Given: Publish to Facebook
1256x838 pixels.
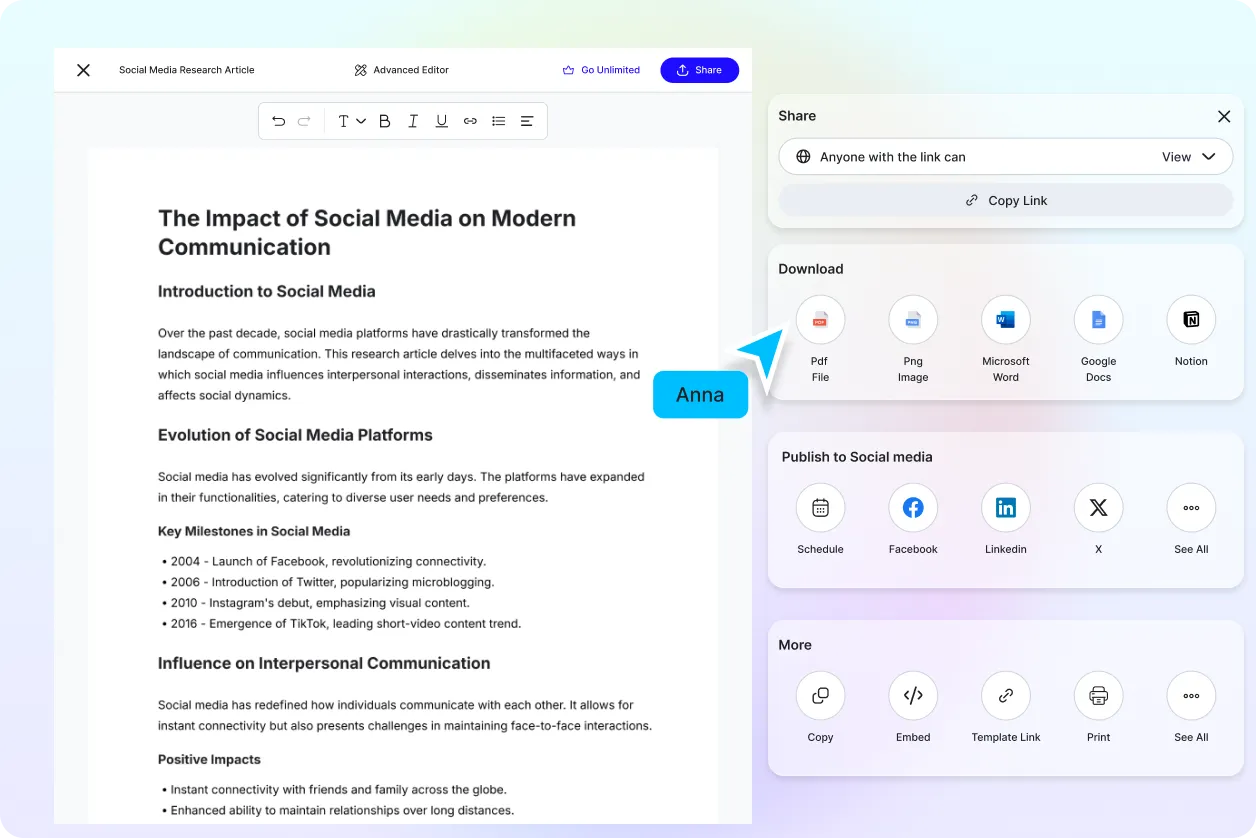Looking at the screenshot, I should point(913,508).
